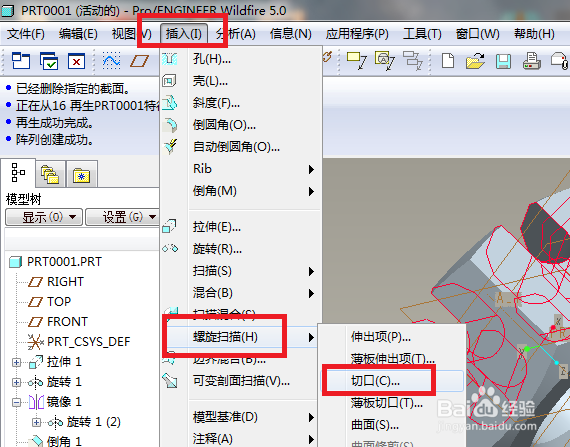Viewport: 570px width, 447px height.
Task: Click the shell feature icon in menu
Action: point(169,81)
